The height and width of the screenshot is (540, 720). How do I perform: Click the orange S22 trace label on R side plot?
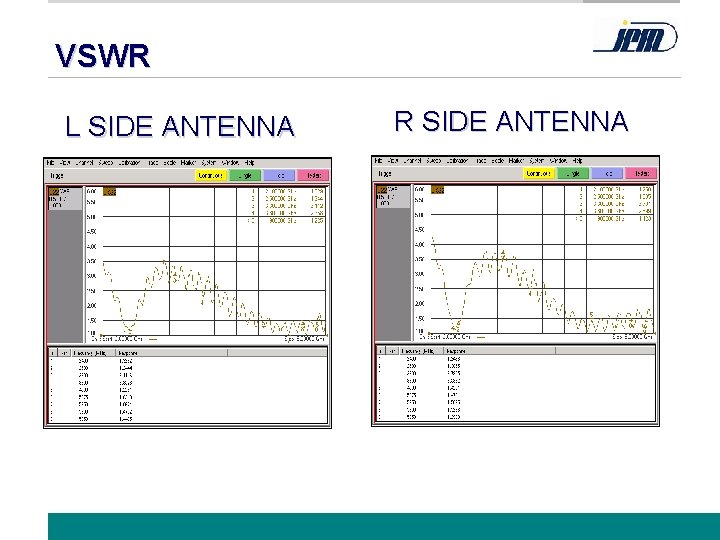click(x=437, y=190)
